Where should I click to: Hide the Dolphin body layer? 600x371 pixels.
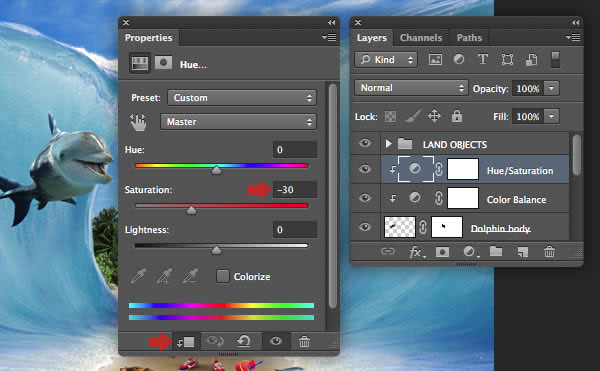365,227
